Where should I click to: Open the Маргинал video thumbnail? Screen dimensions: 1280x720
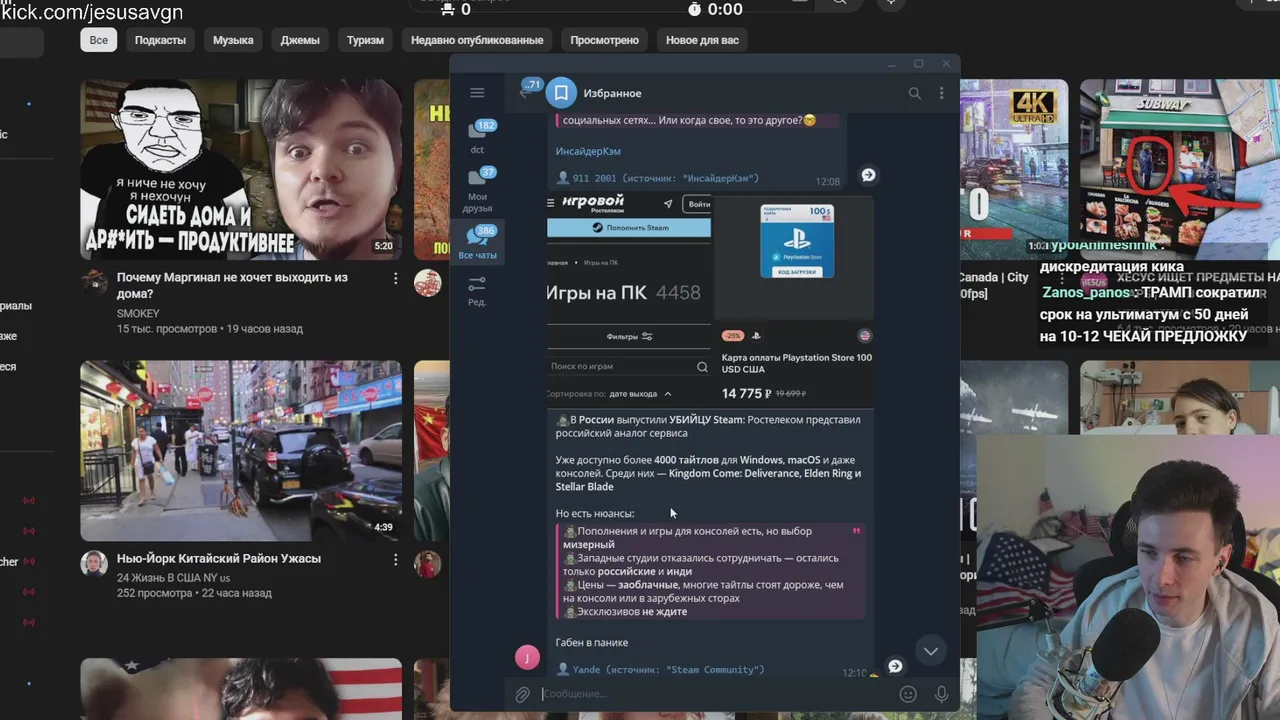click(x=241, y=170)
